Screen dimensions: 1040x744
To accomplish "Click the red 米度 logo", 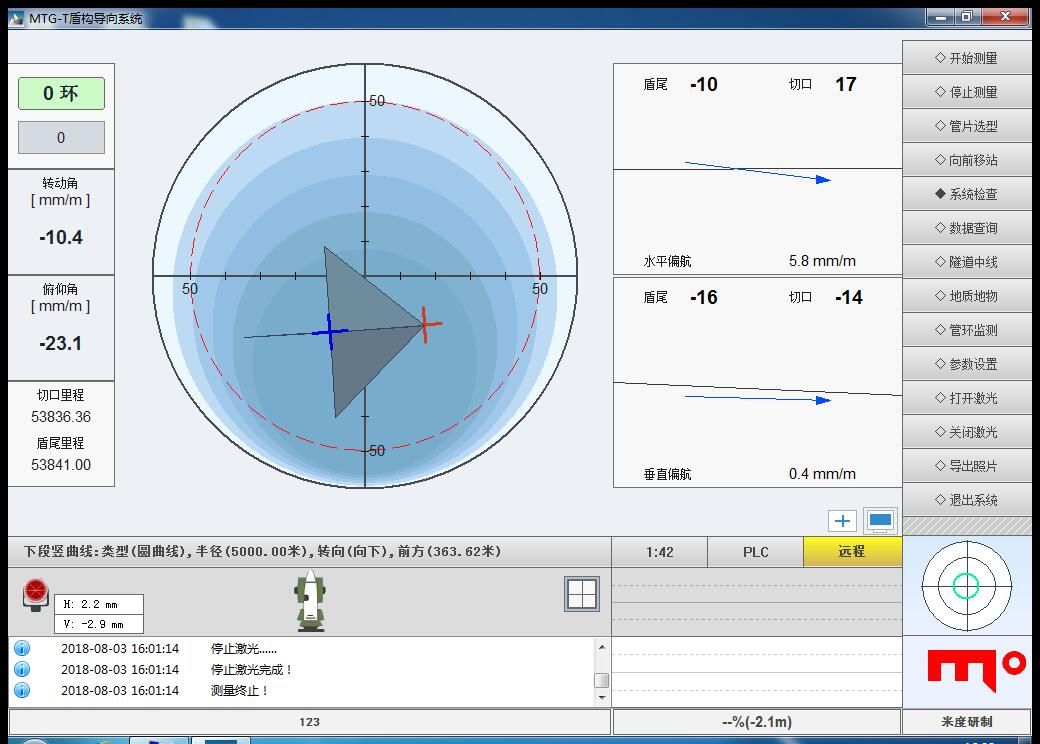I will point(976,669).
